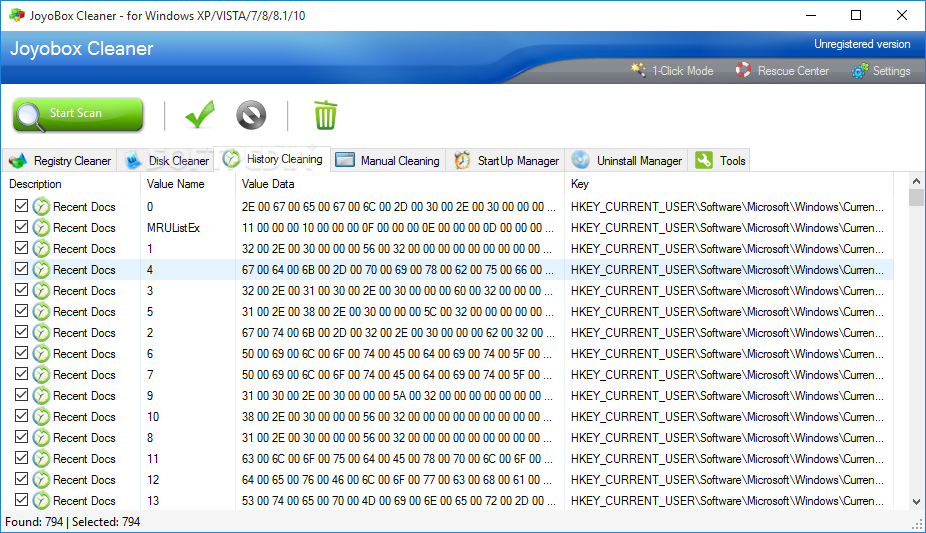Open the Manual Cleaning tab

[x=388, y=161]
